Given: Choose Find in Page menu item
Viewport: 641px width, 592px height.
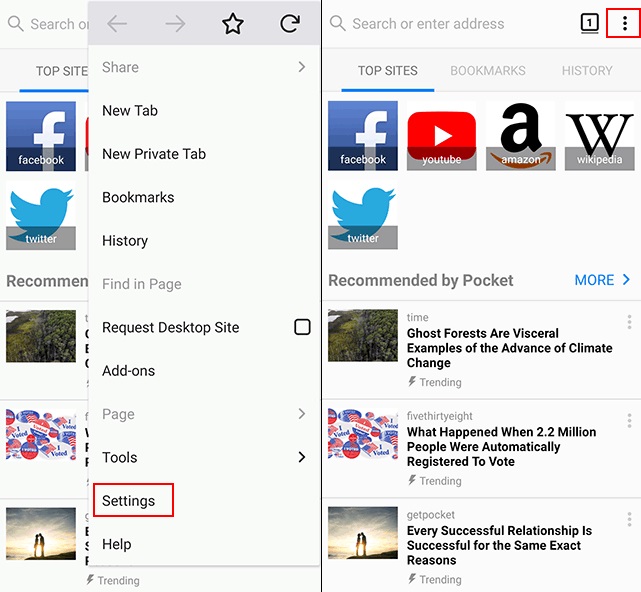Looking at the screenshot, I should coord(204,284).
